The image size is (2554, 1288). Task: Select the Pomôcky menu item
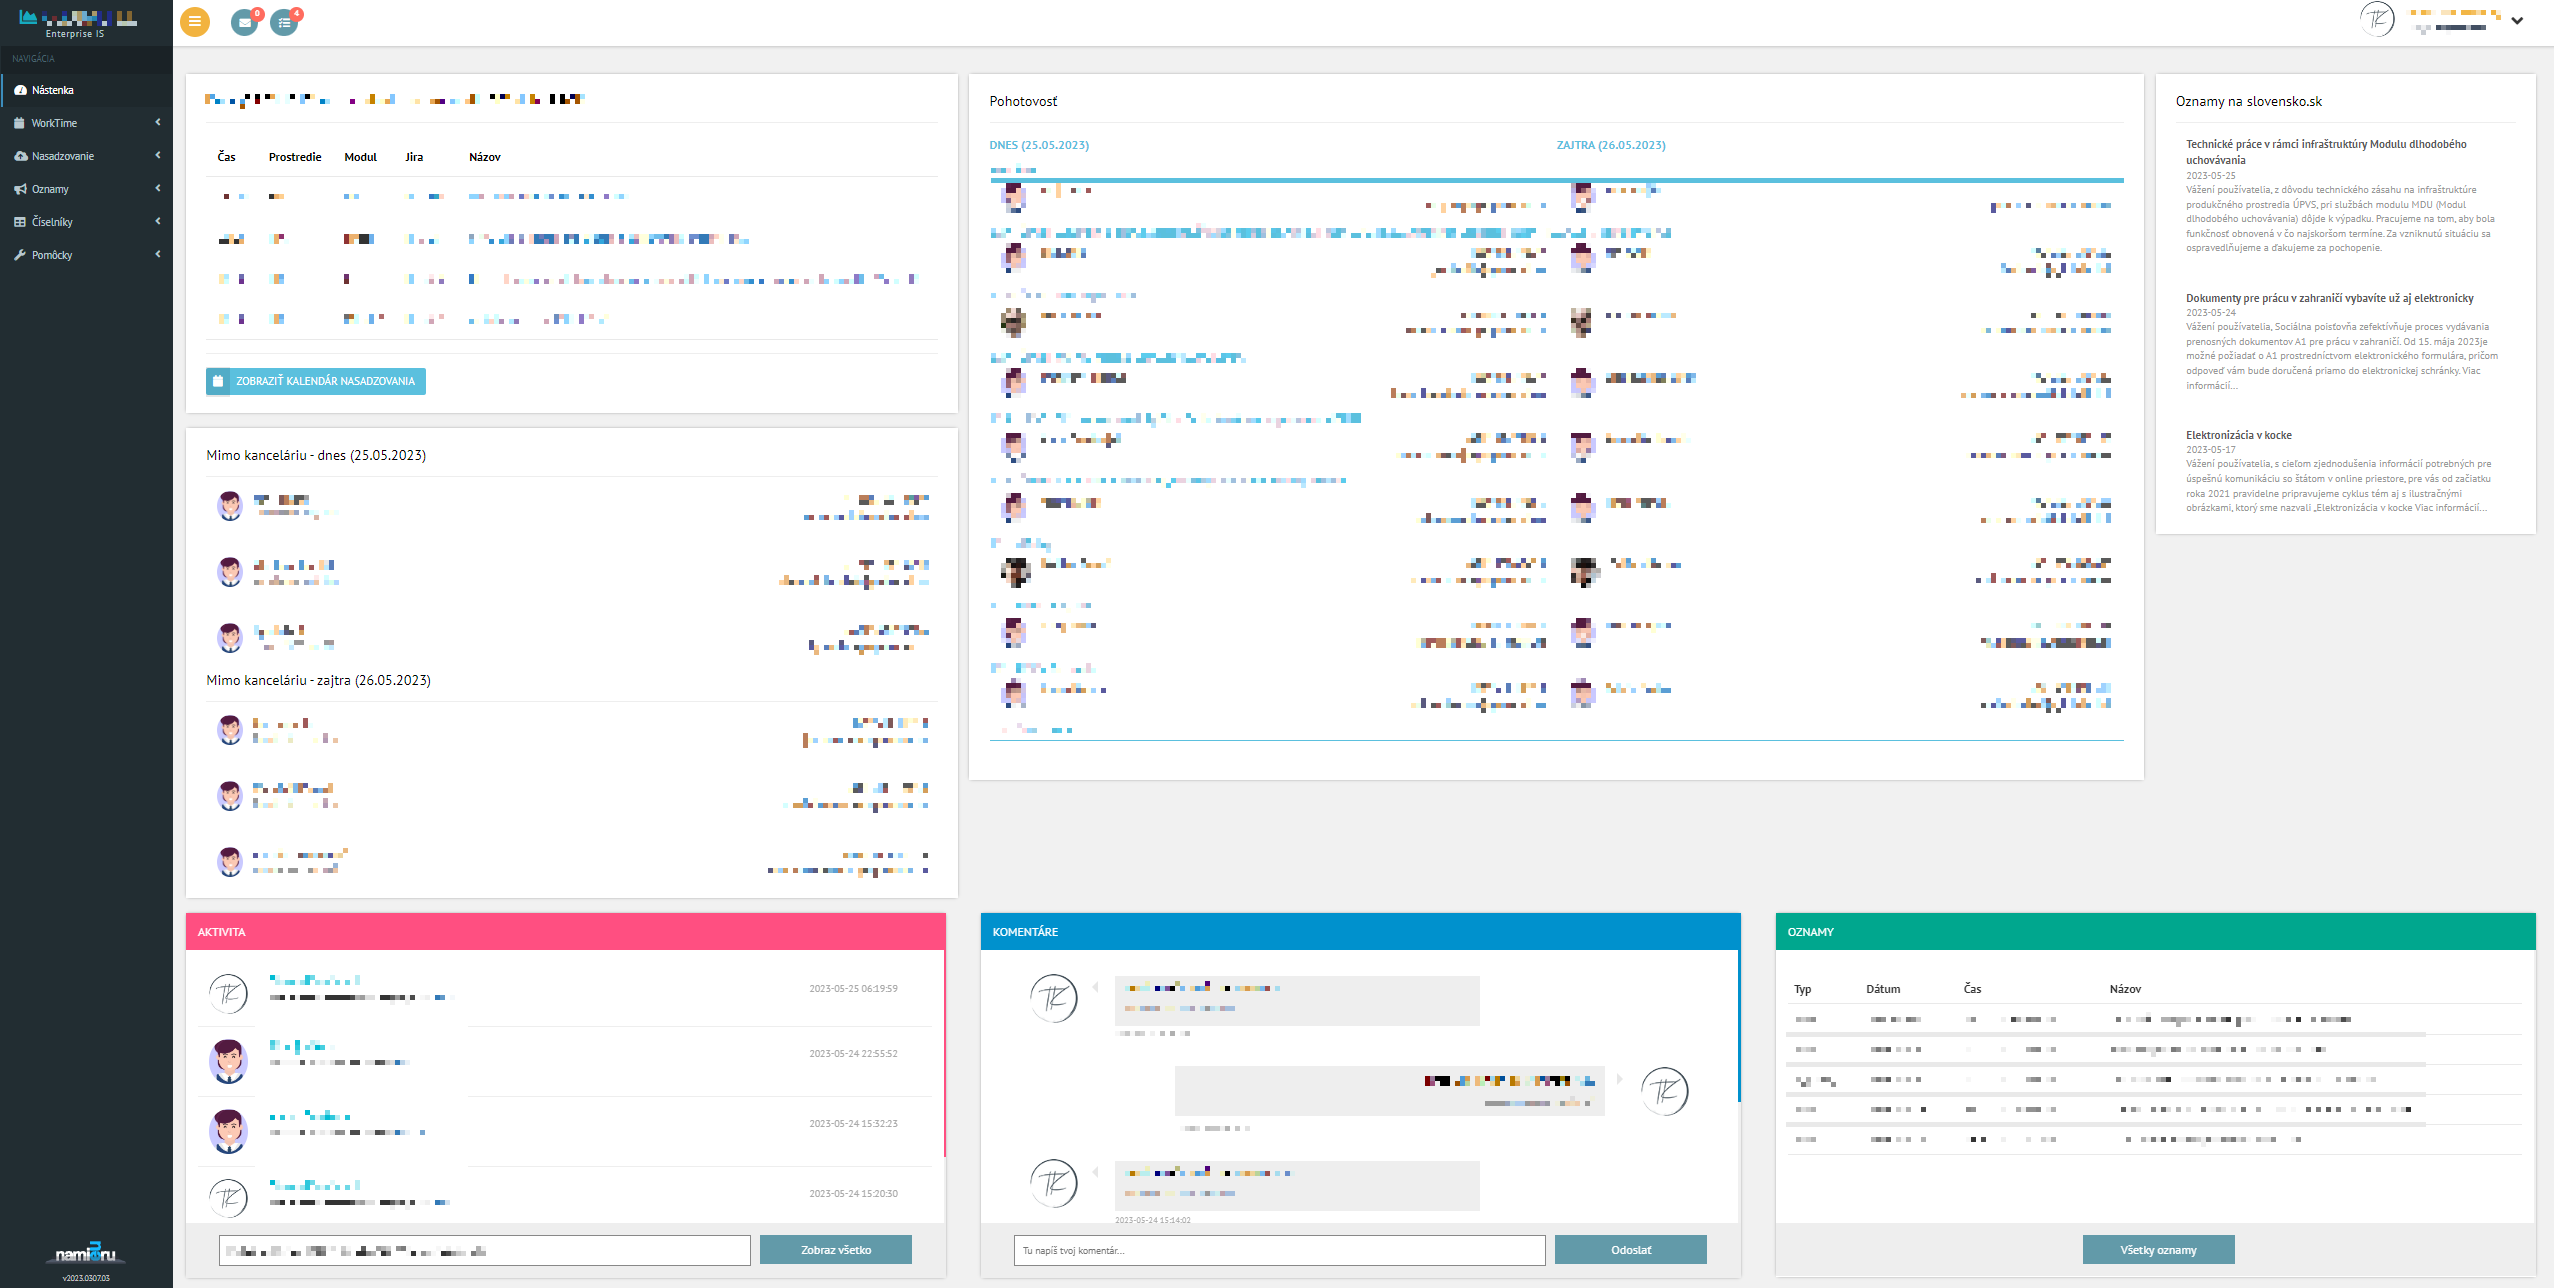tap(52, 255)
